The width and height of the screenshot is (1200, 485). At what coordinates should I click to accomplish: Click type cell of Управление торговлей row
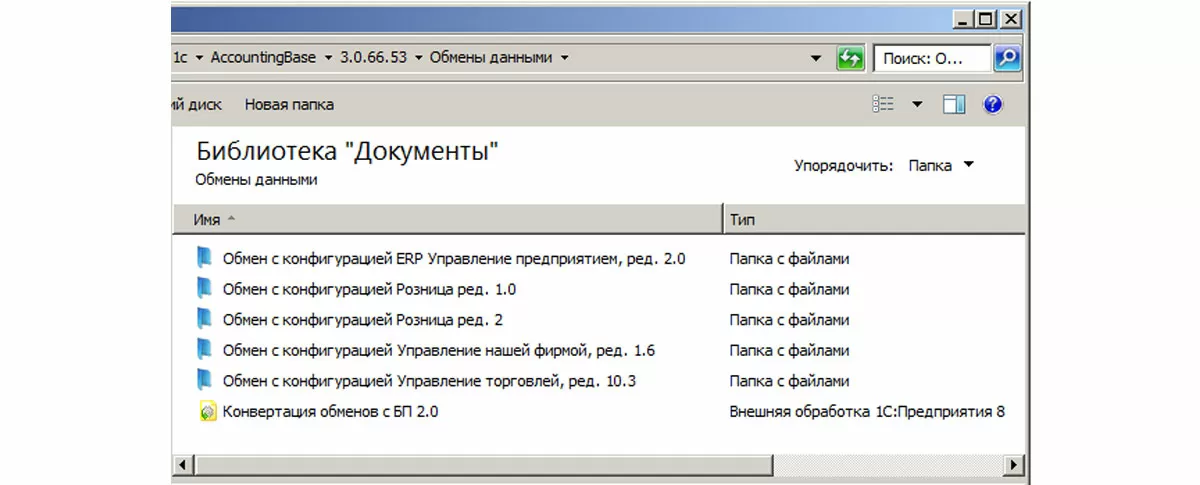[x=789, y=380]
